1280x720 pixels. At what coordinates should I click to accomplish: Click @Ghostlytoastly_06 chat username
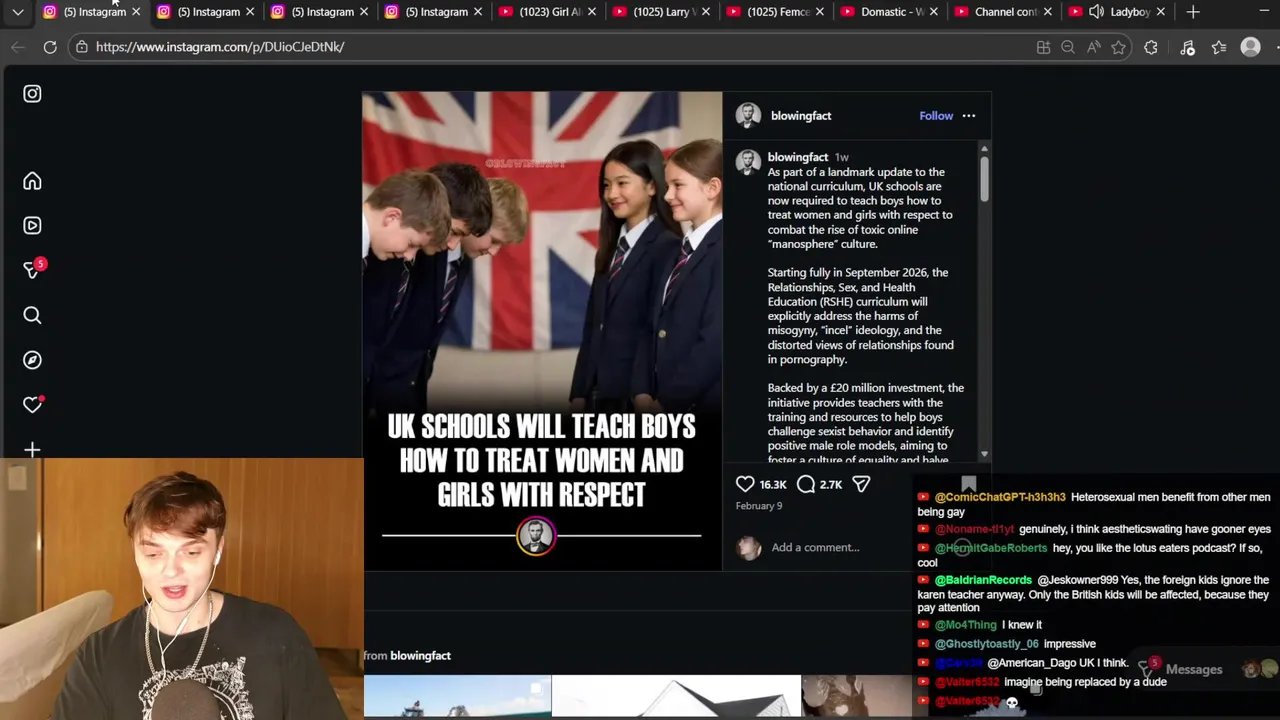point(986,644)
